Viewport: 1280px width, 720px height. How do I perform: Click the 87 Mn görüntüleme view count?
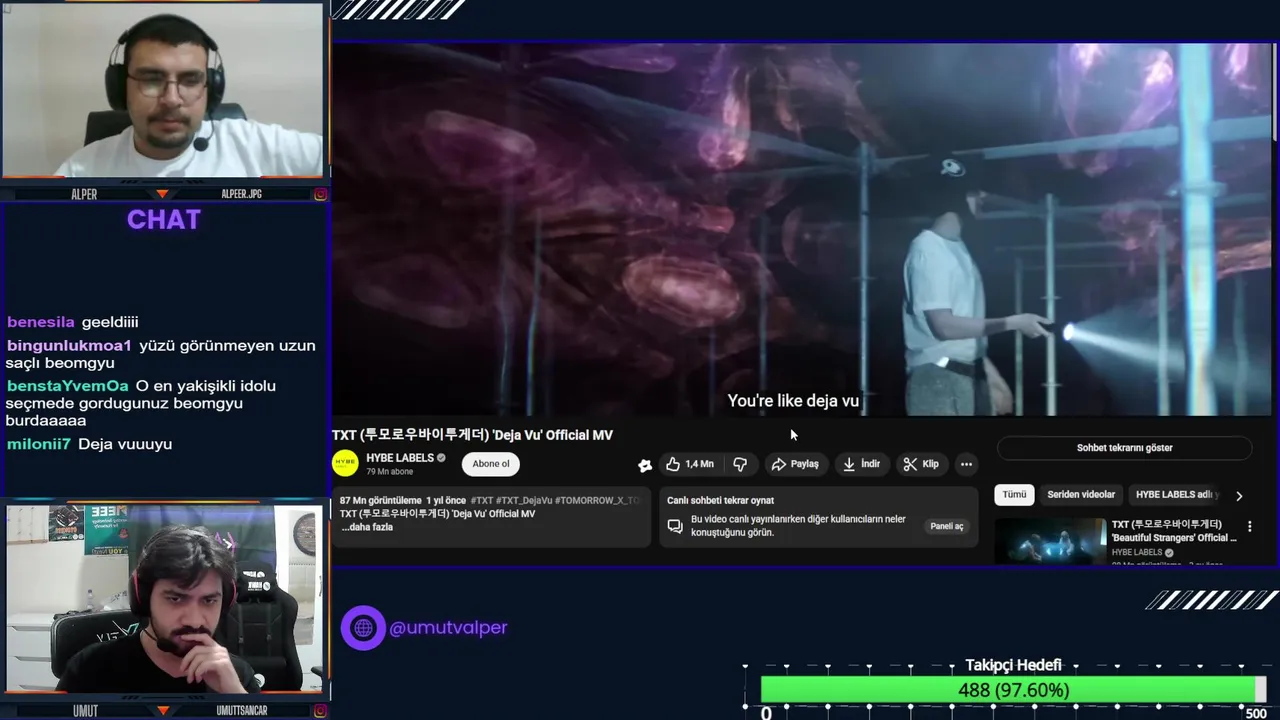pyautogui.click(x=380, y=500)
